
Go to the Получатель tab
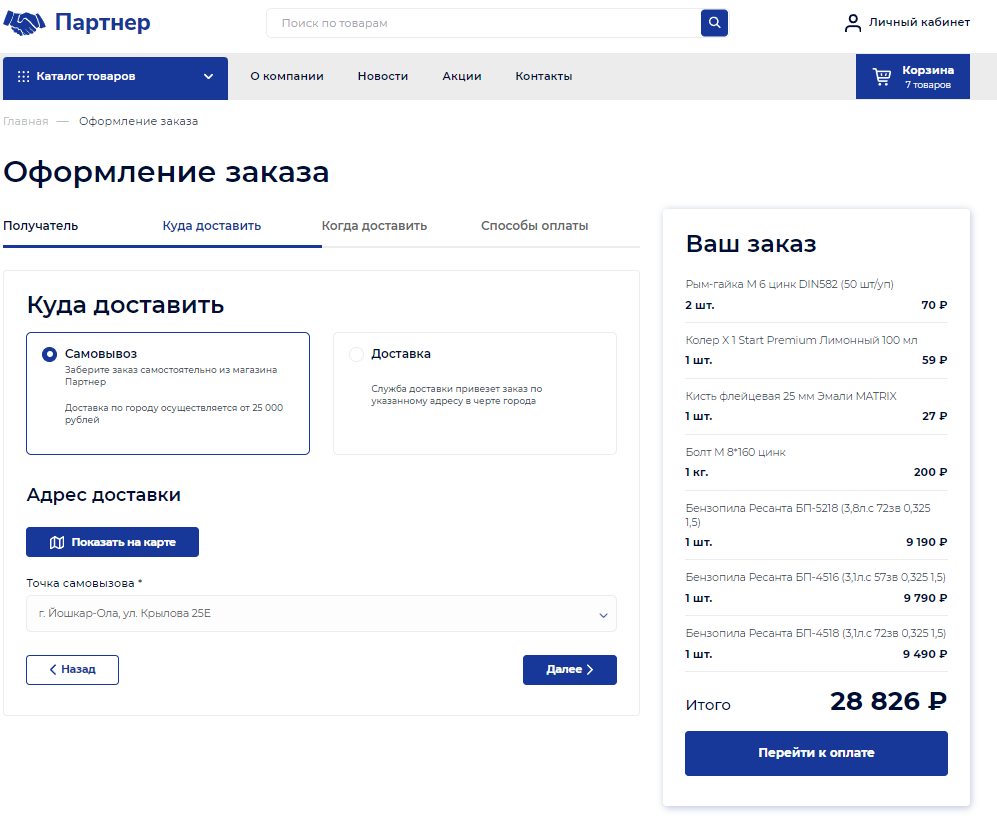(x=41, y=226)
